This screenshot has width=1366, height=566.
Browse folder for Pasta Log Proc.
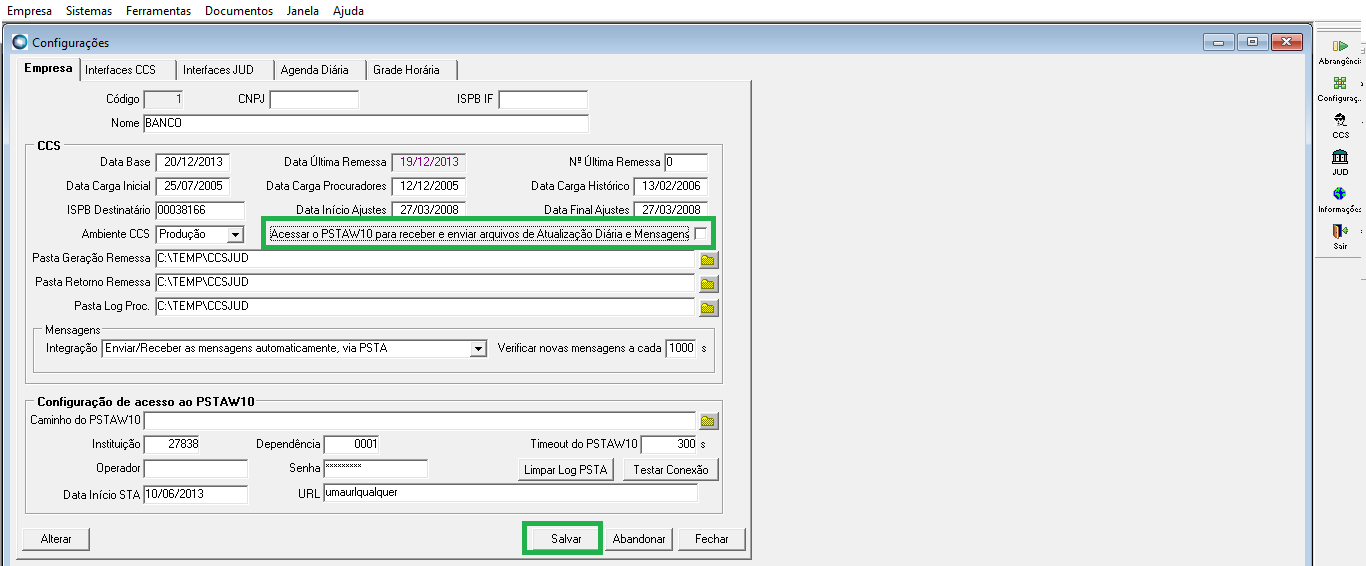coord(709,307)
